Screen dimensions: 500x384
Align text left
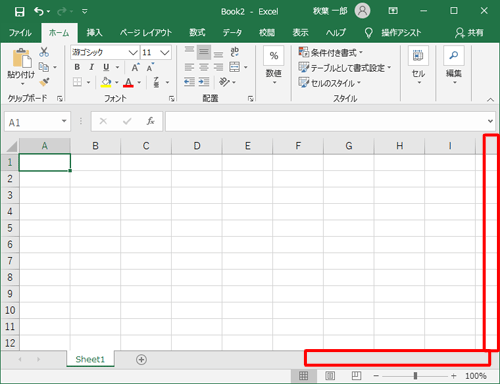tap(189, 67)
